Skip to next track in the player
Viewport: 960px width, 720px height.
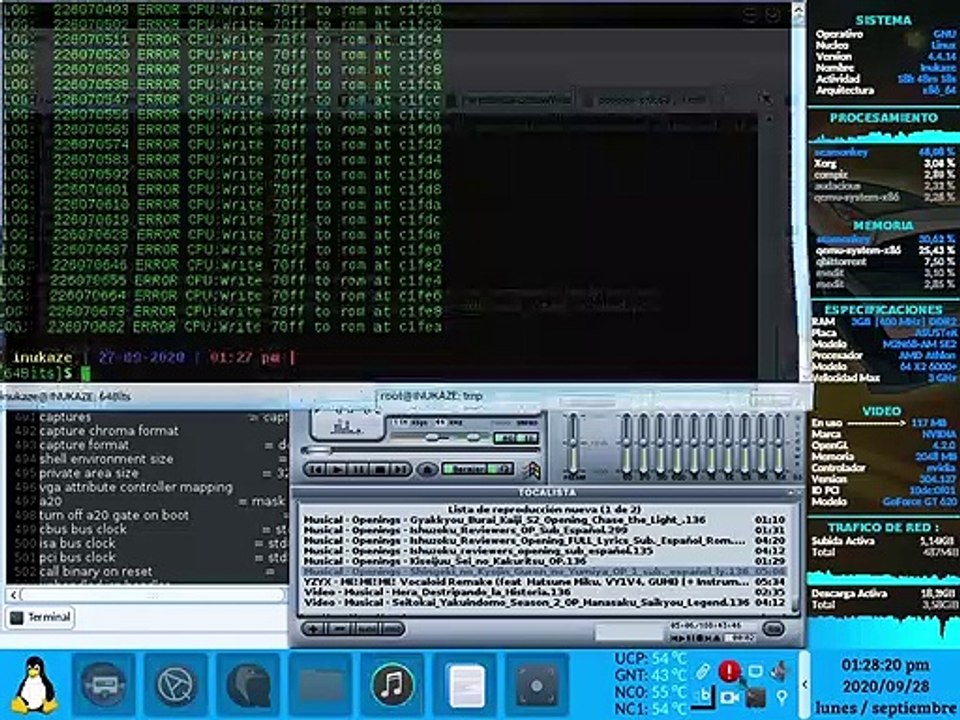pos(400,470)
